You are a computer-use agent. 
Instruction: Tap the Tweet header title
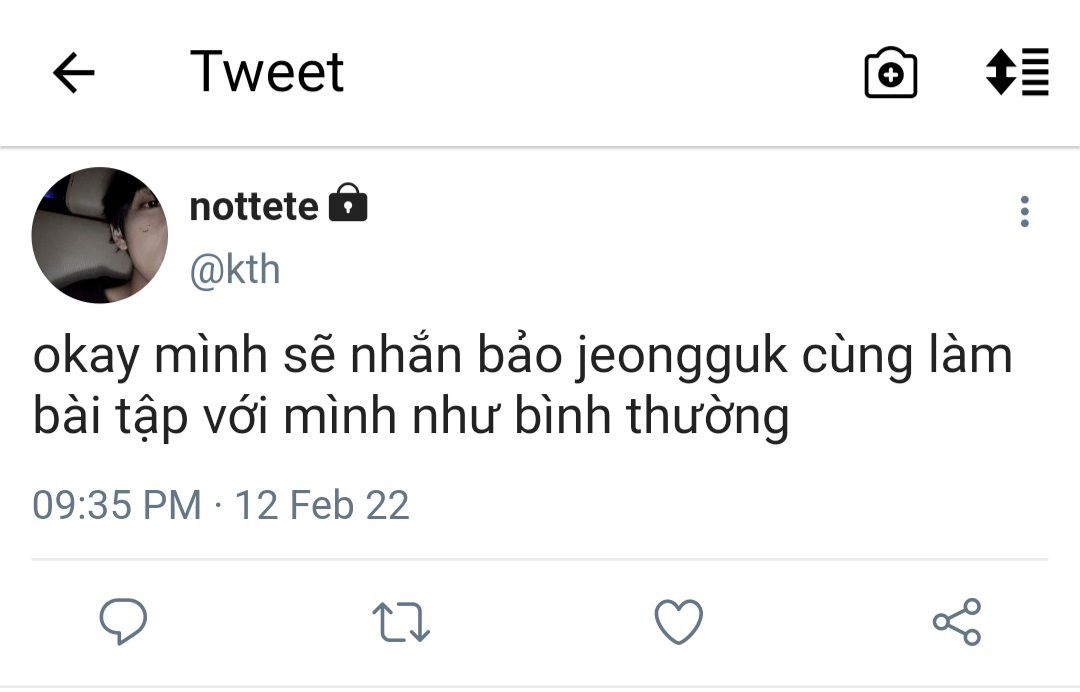267,72
